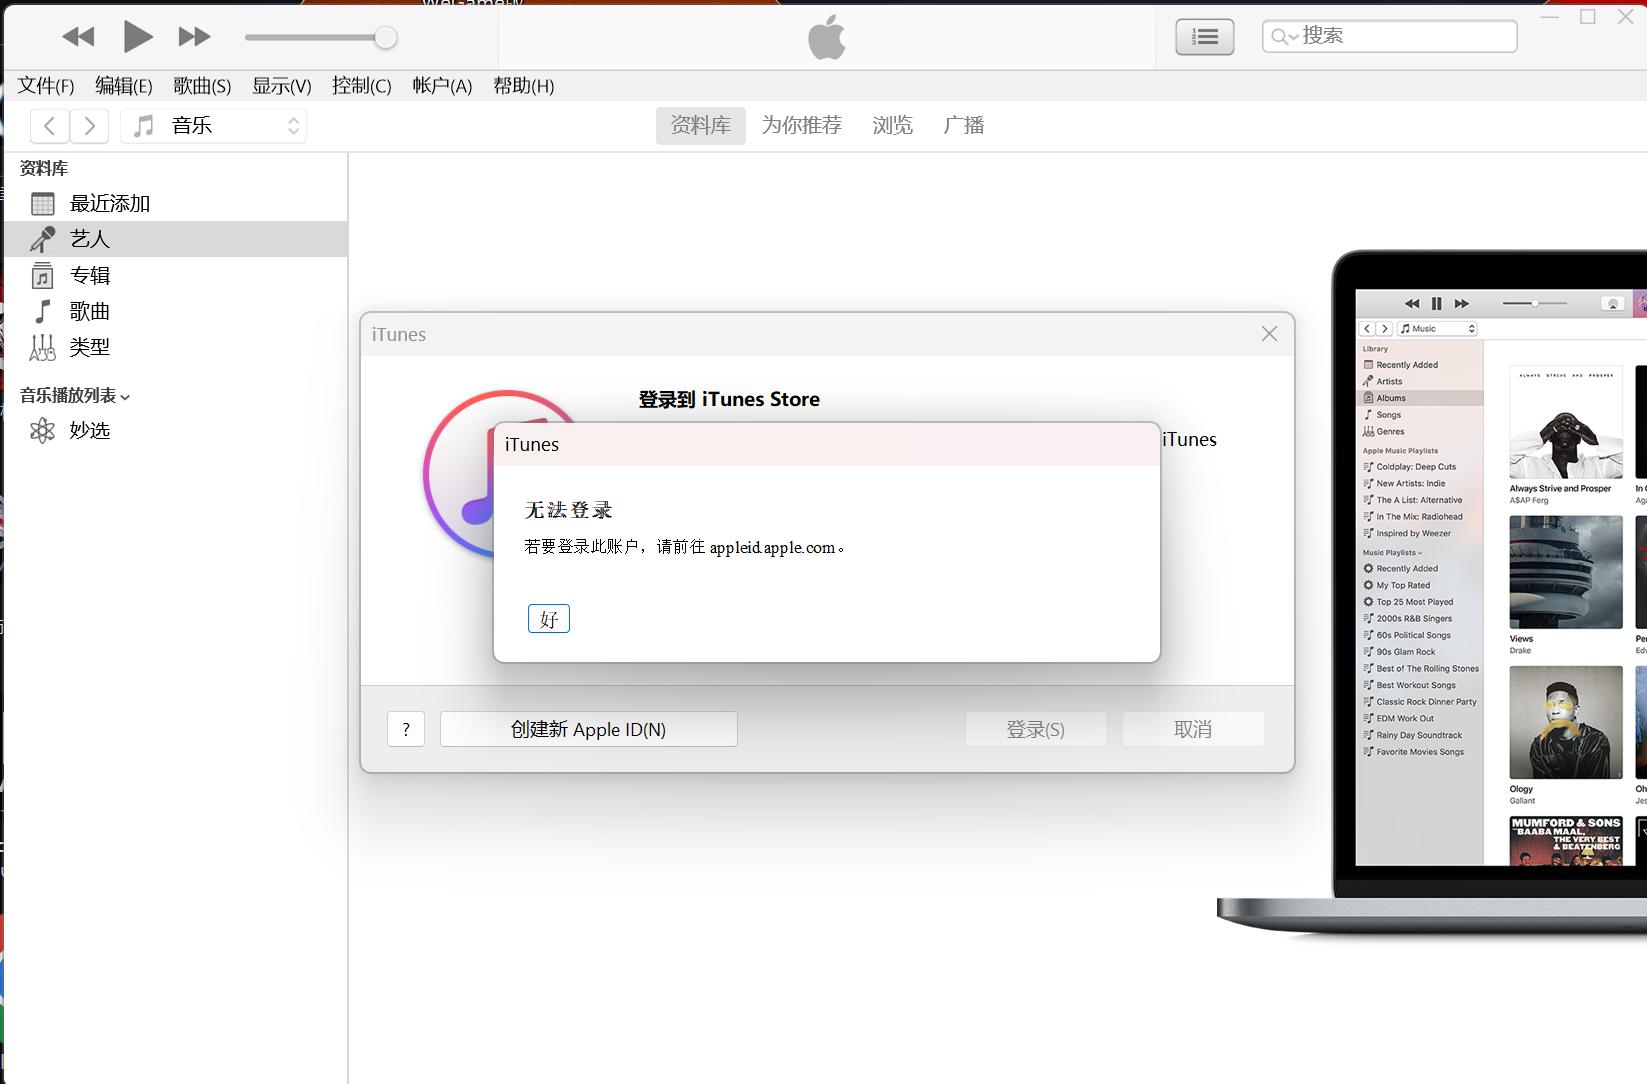Open the 编辑(E) menu
This screenshot has width=1647, height=1084.
tap(124, 86)
